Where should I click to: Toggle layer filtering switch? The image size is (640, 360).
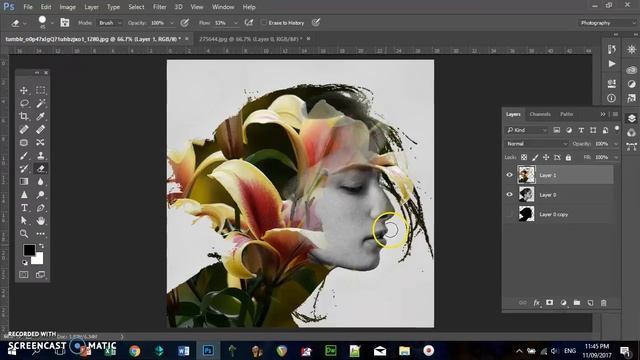click(617, 130)
